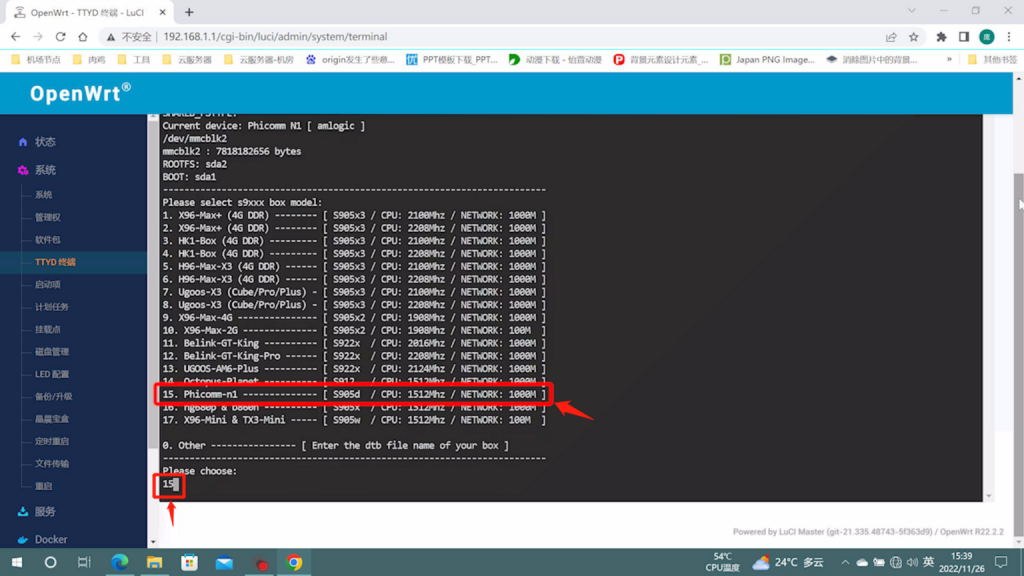The height and width of the screenshot is (576, 1024).
Task: Open the Chrome three-dot menu
Action: pos(1009,37)
